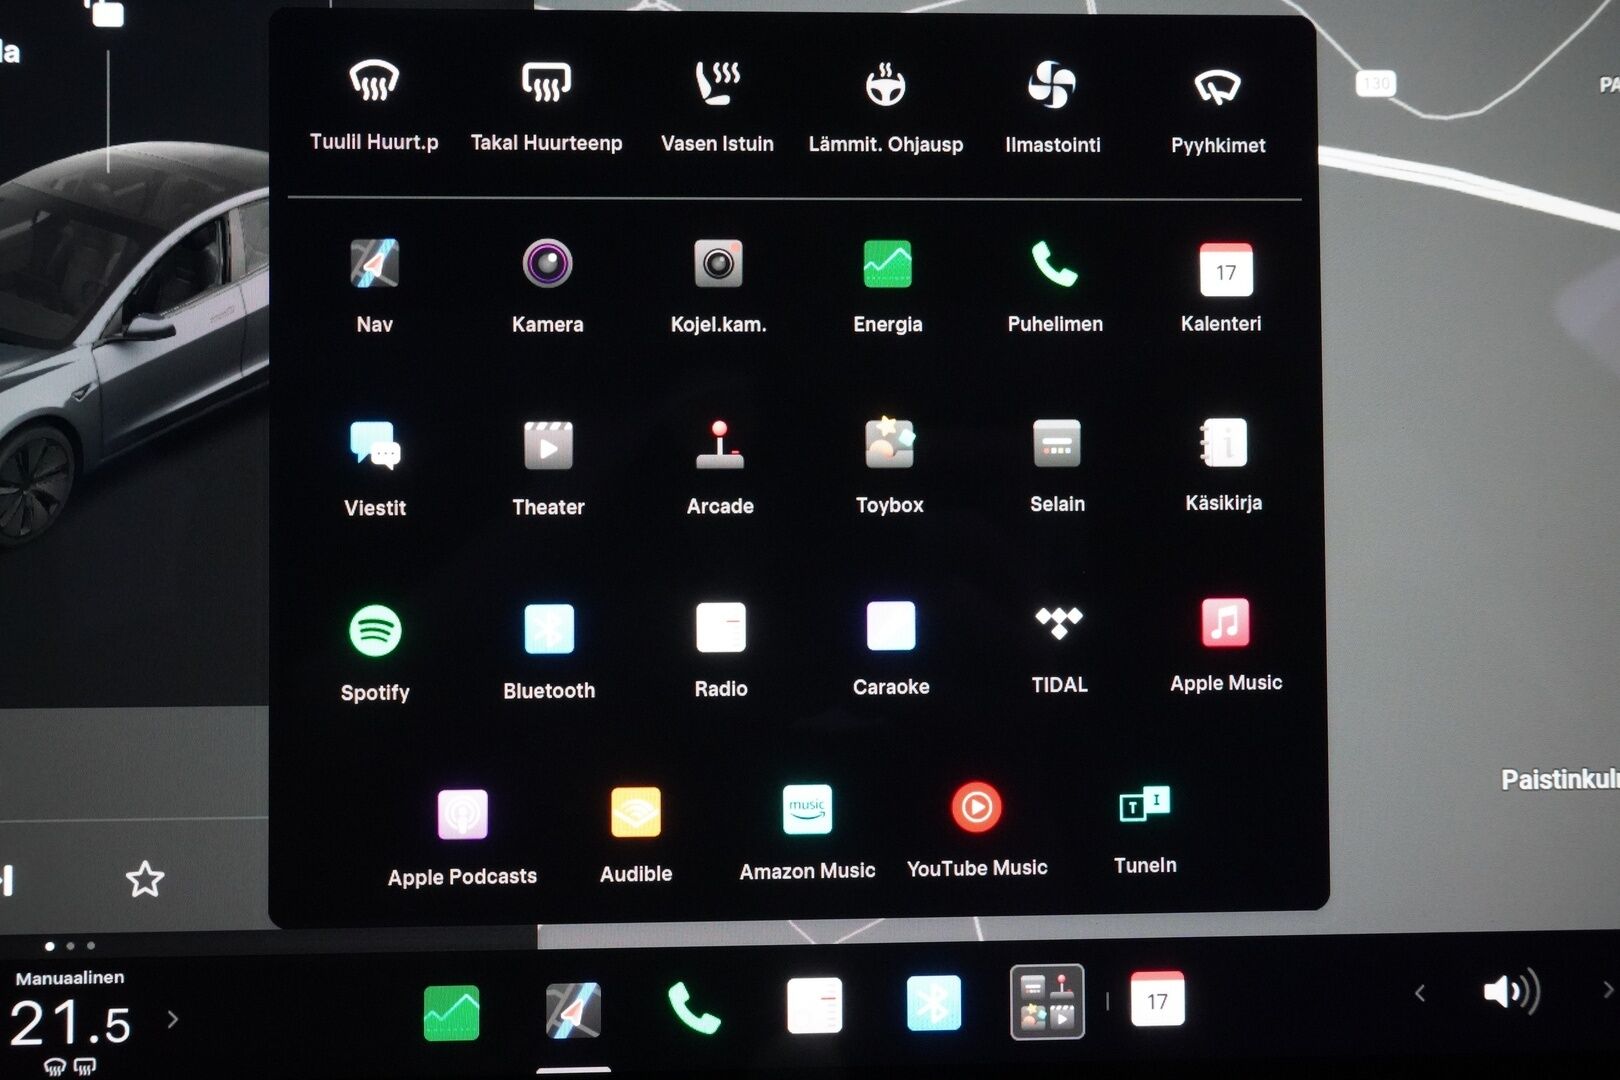Open the Viestit messages app
The image size is (1620, 1080).
tap(375, 467)
